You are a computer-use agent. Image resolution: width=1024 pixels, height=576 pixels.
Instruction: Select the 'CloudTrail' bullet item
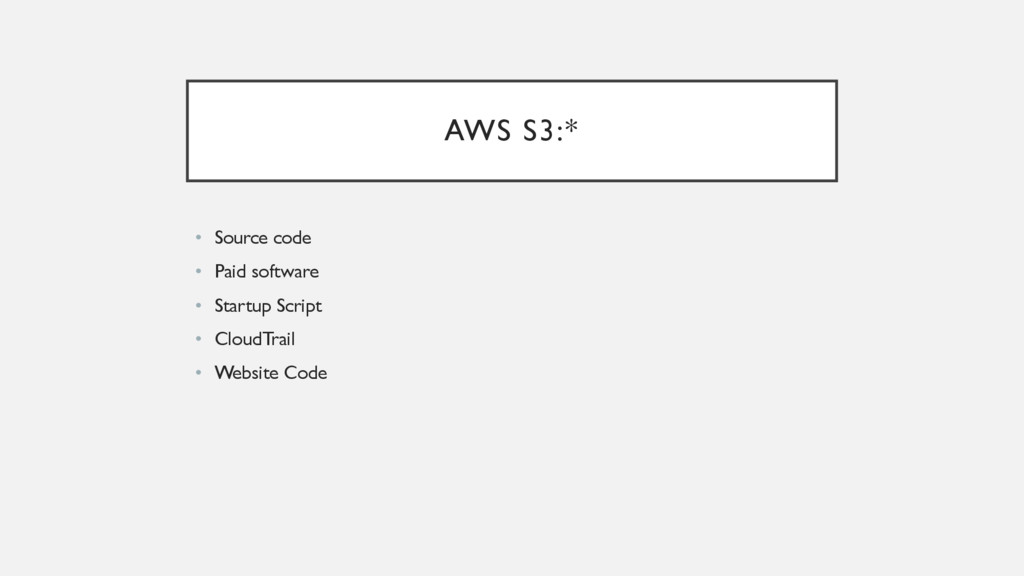255,339
